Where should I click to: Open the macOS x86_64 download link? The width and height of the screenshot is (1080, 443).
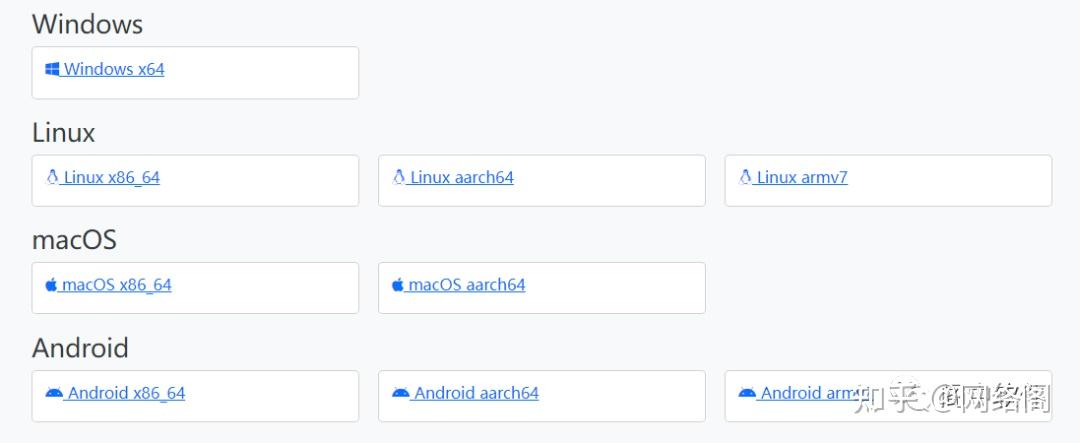coord(117,285)
